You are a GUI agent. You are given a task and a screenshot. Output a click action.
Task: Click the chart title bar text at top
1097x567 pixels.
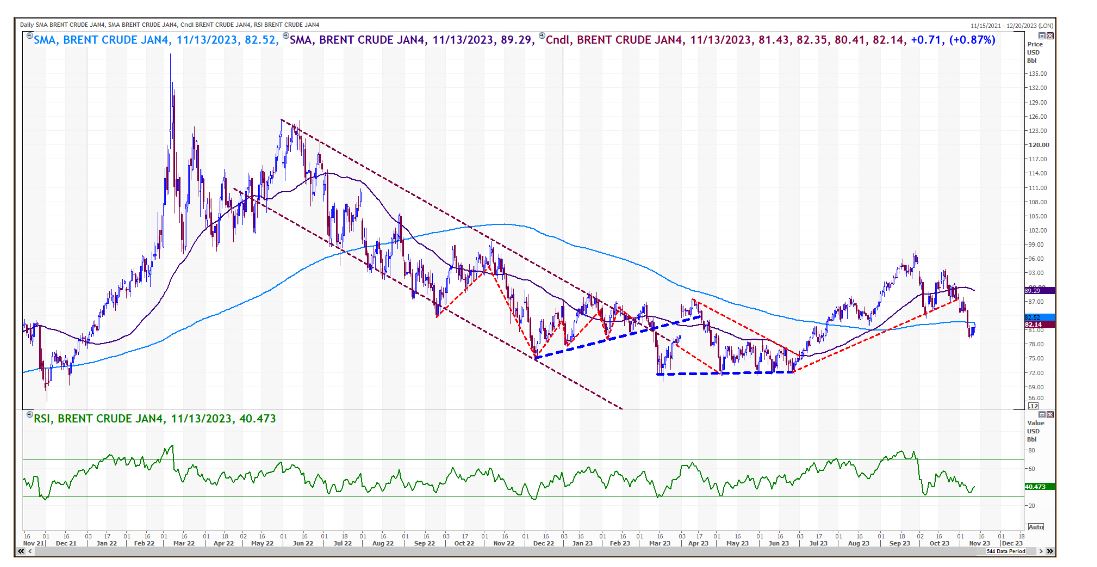click(170, 24)
